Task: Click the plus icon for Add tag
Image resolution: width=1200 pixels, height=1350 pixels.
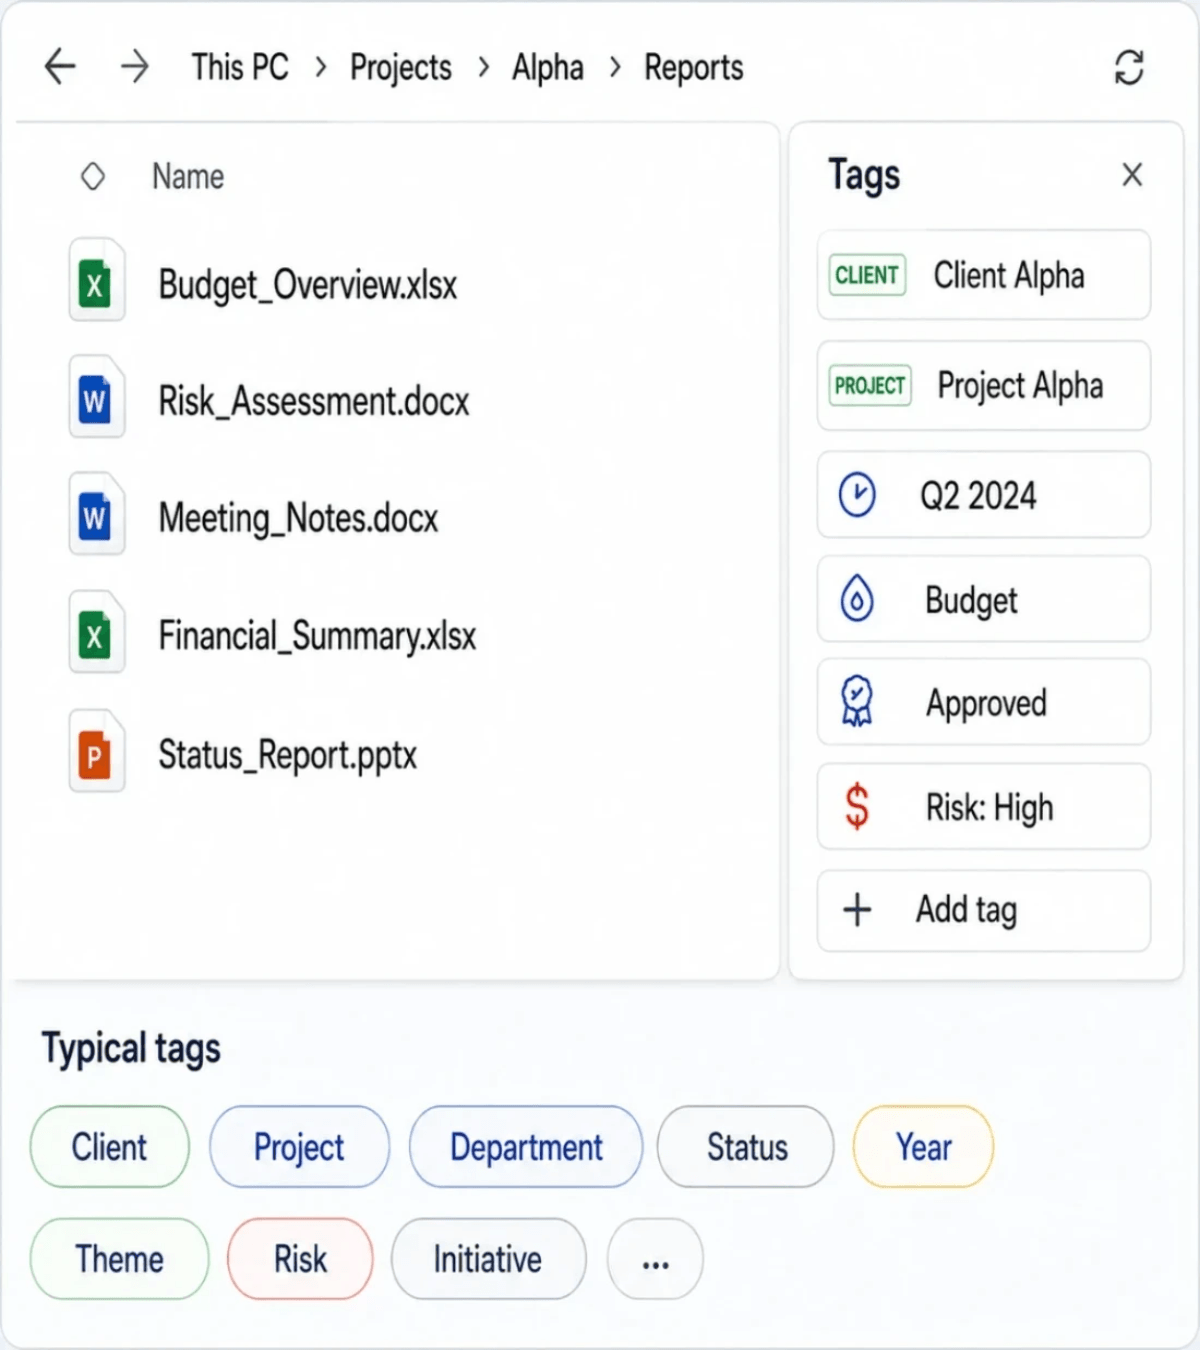Action: coord(857,910)
